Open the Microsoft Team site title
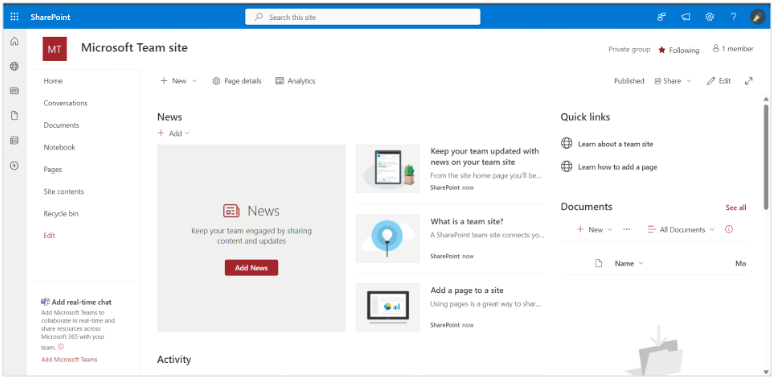 (134, 47)
